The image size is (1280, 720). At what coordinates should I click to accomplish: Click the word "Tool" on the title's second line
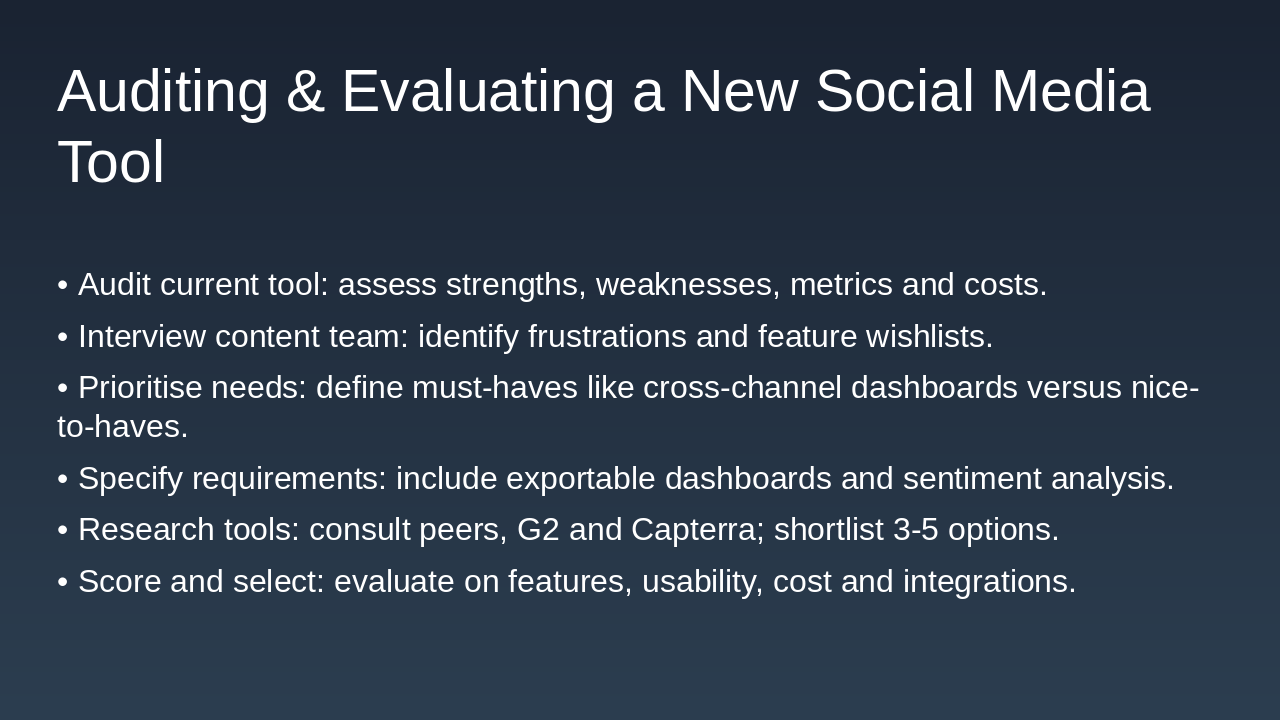[x=111, y=162]
